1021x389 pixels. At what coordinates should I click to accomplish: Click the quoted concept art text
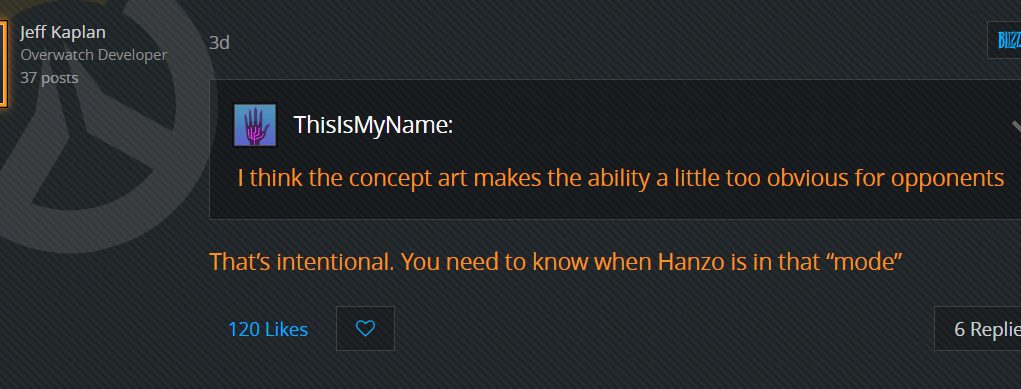coord(621,178)
